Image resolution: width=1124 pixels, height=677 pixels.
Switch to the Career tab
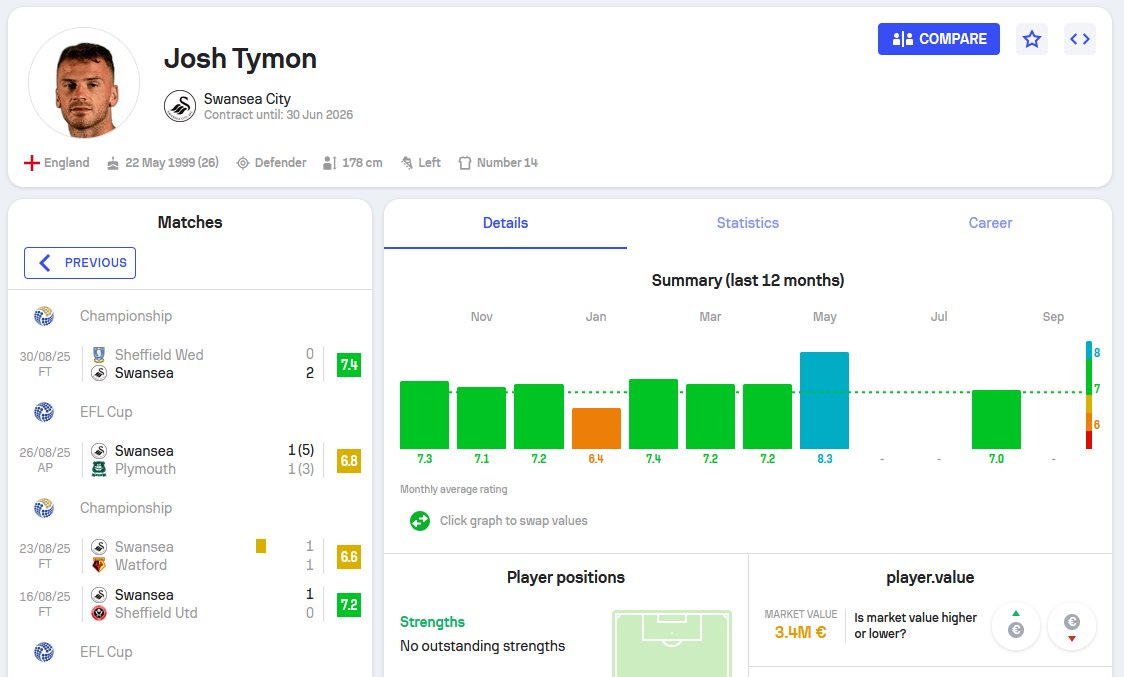coord(990,223)
